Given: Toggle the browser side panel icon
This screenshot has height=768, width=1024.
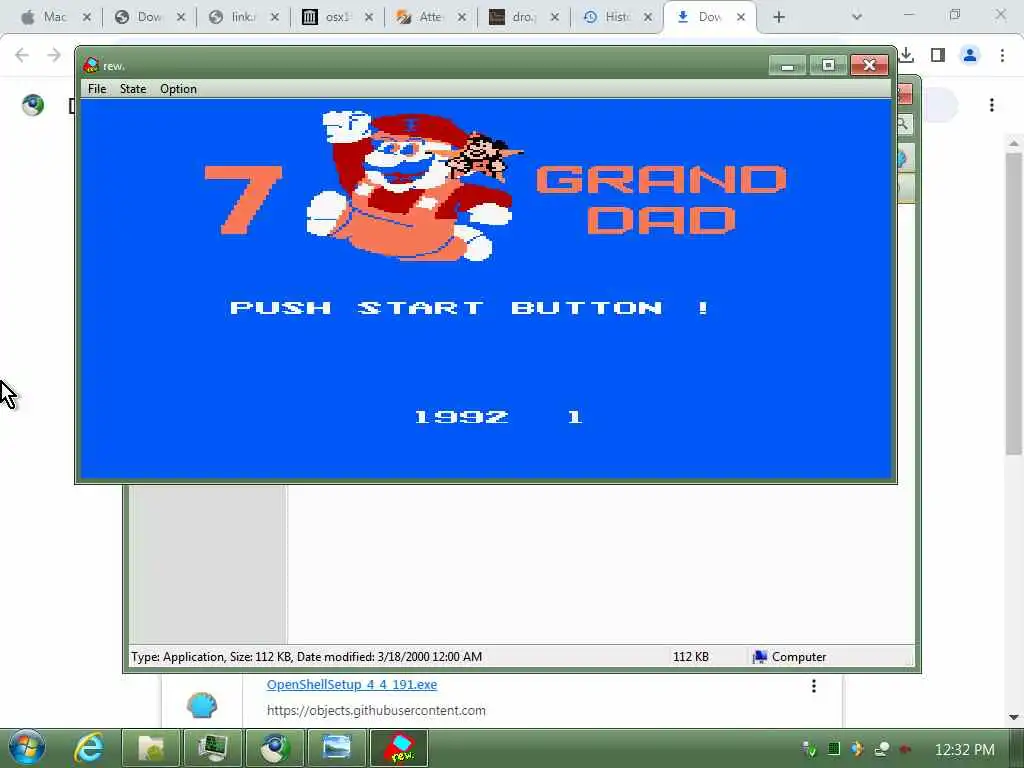Looking at the screenshot, I should [x=938, y=56].
